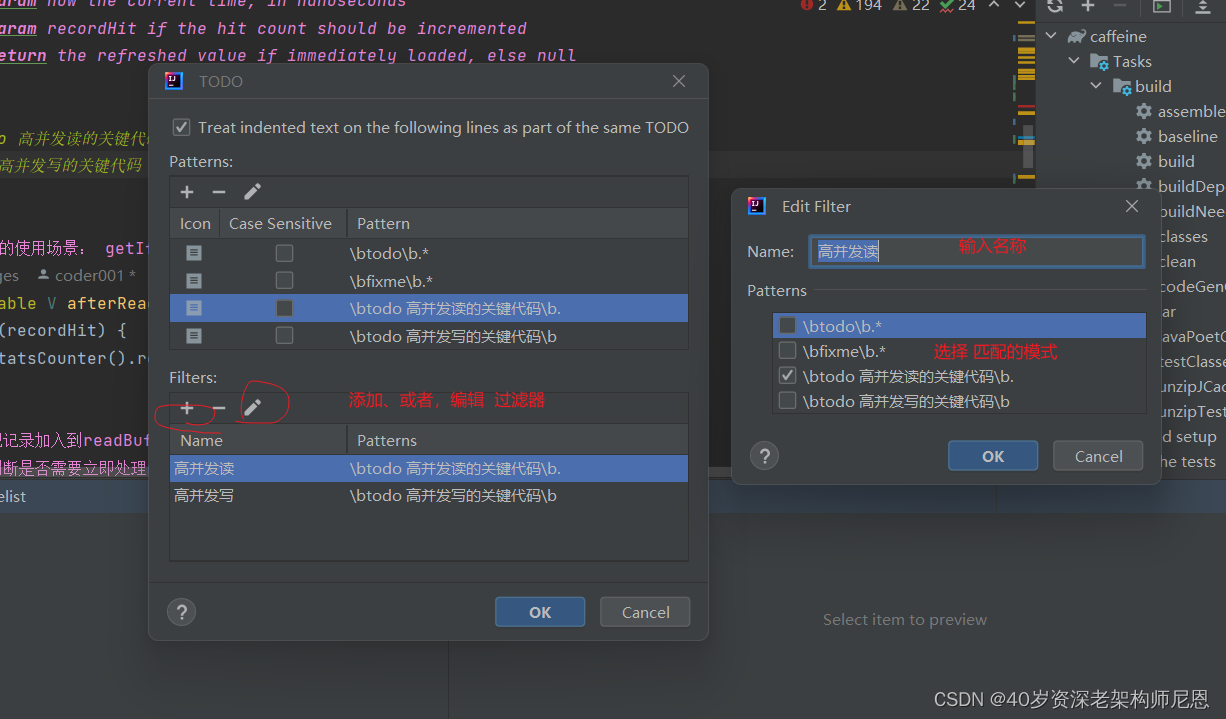This screenshot has height=719, width=1226.
Task: Select the classes task in Gradle tree
Action: [1183, 236]
